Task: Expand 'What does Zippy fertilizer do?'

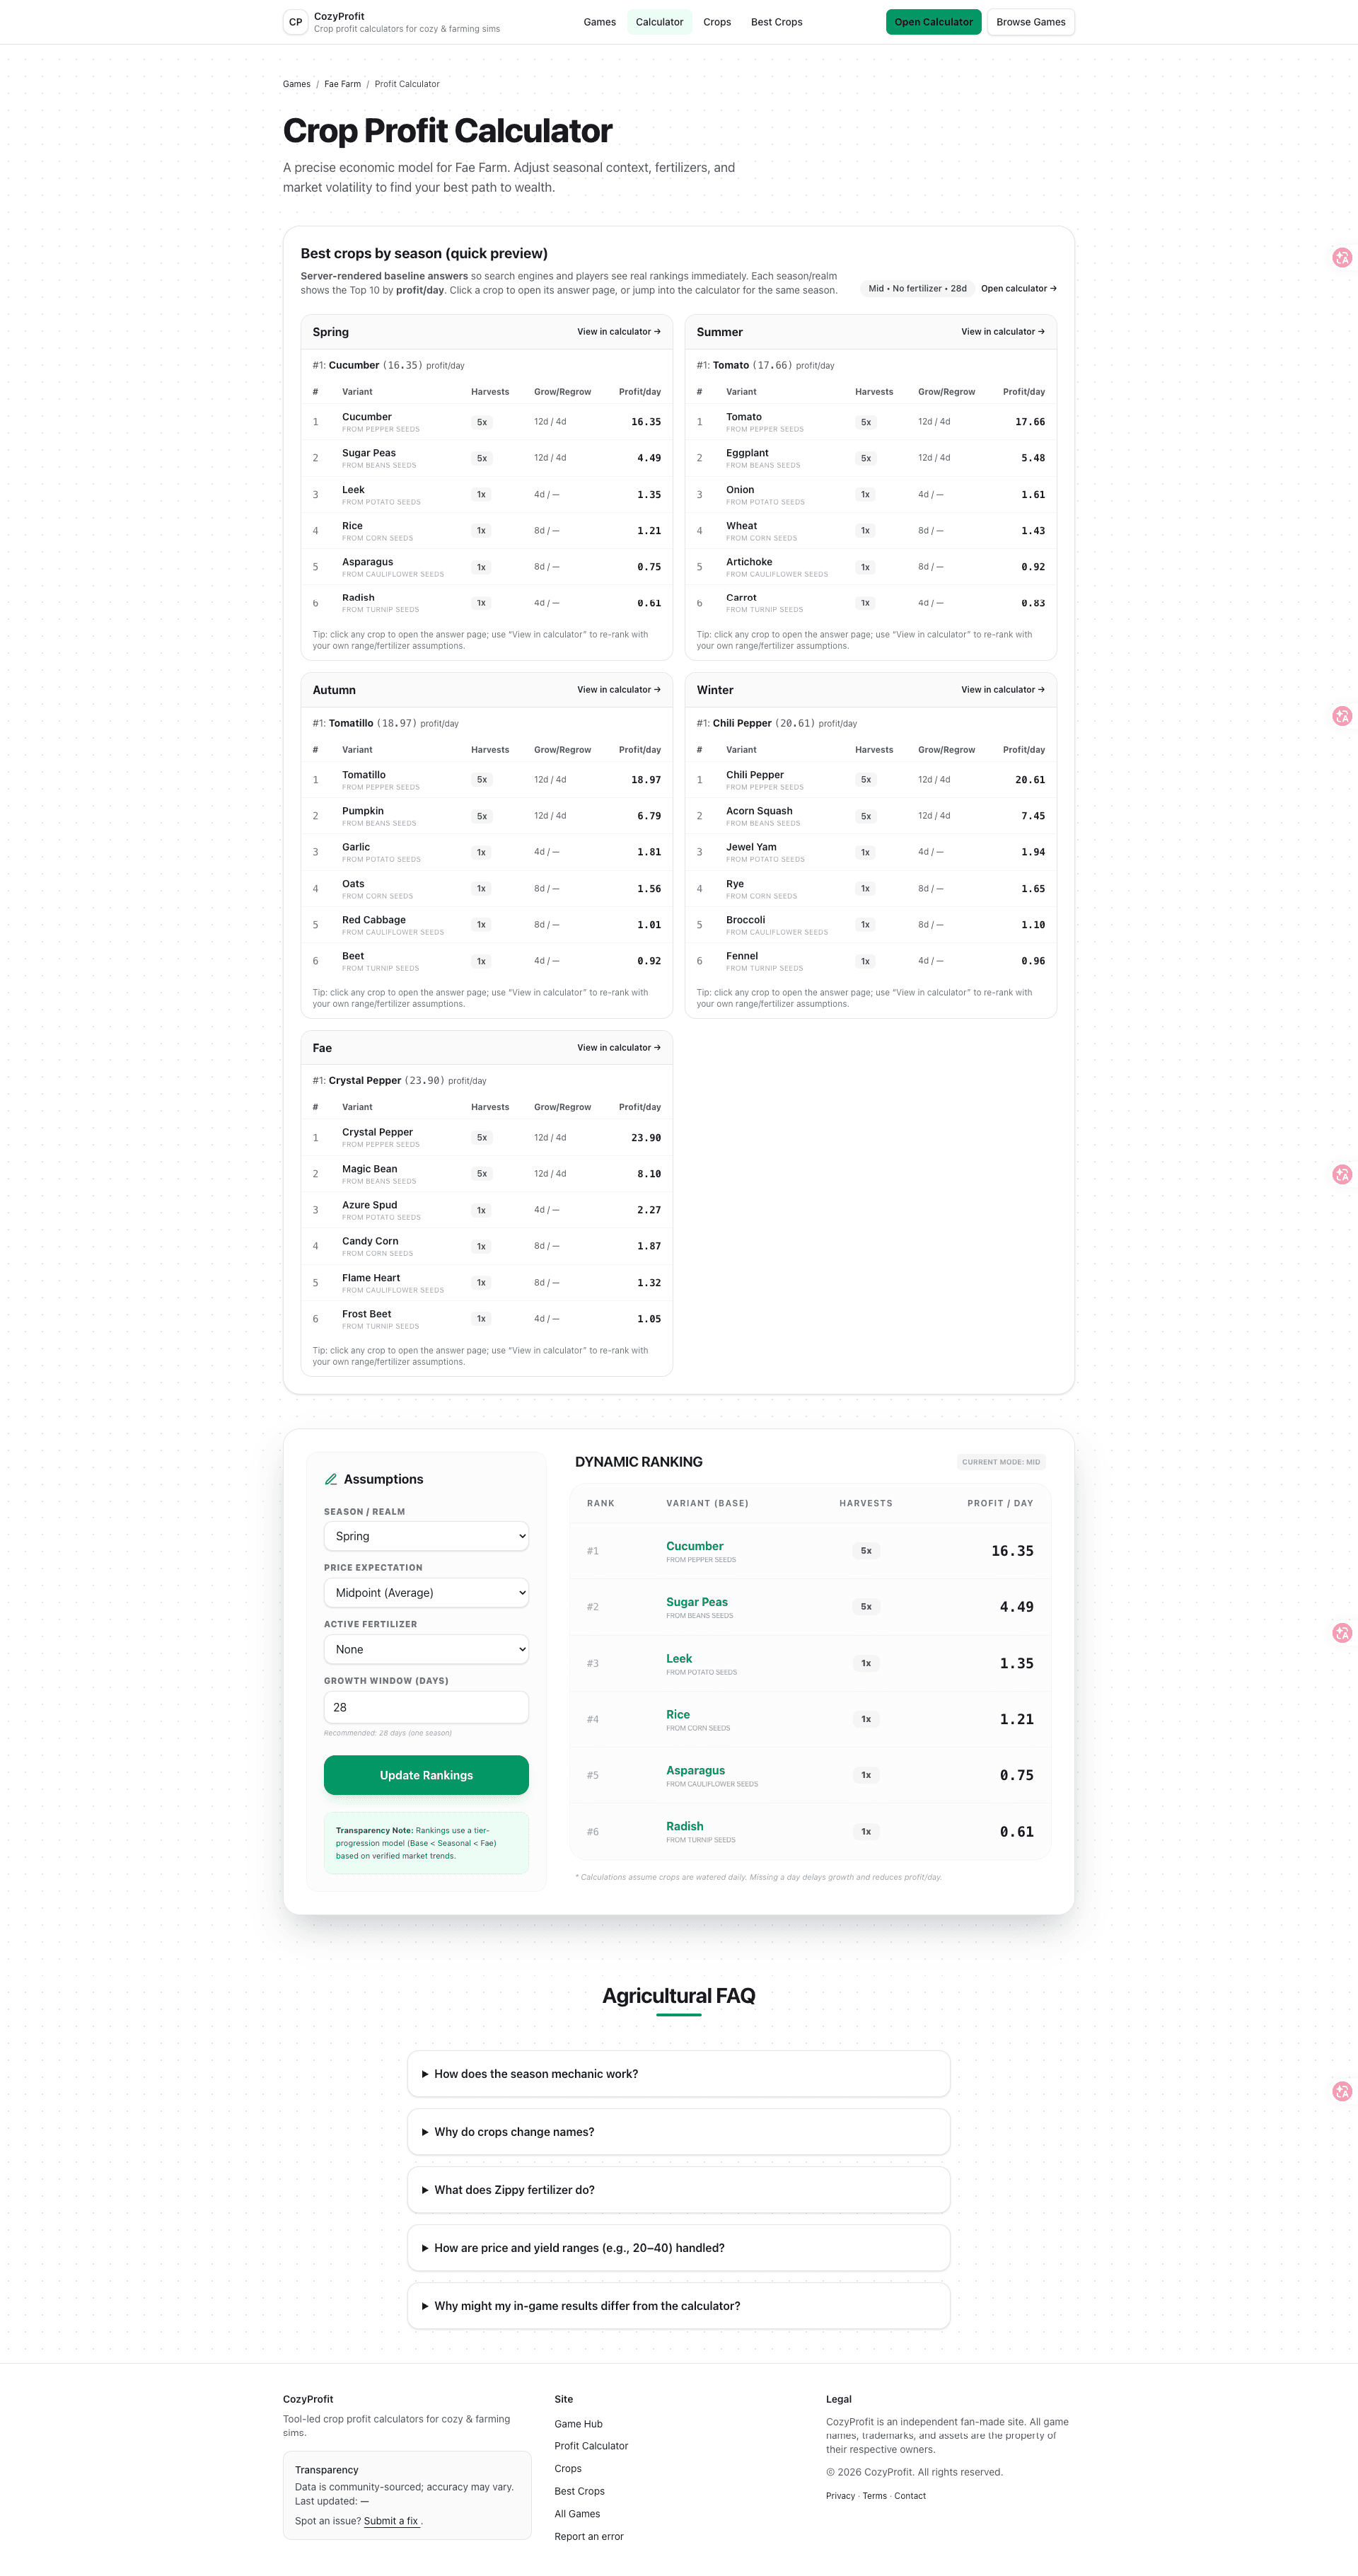Action: tap(678, 2189)
